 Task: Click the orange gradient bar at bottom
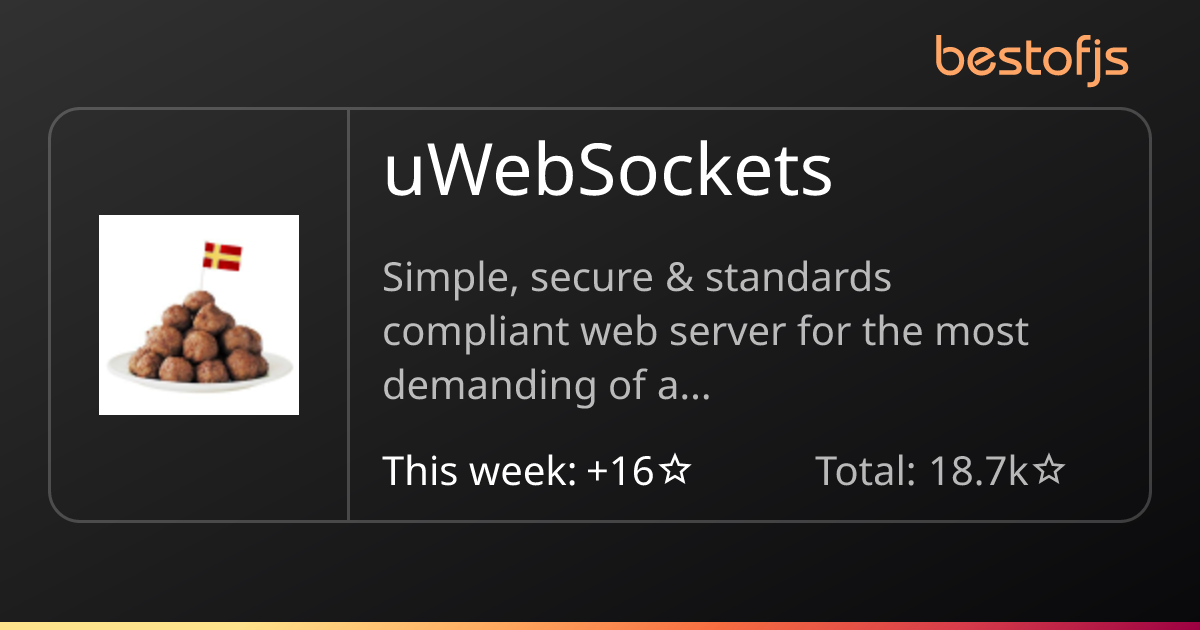[600, 625]
